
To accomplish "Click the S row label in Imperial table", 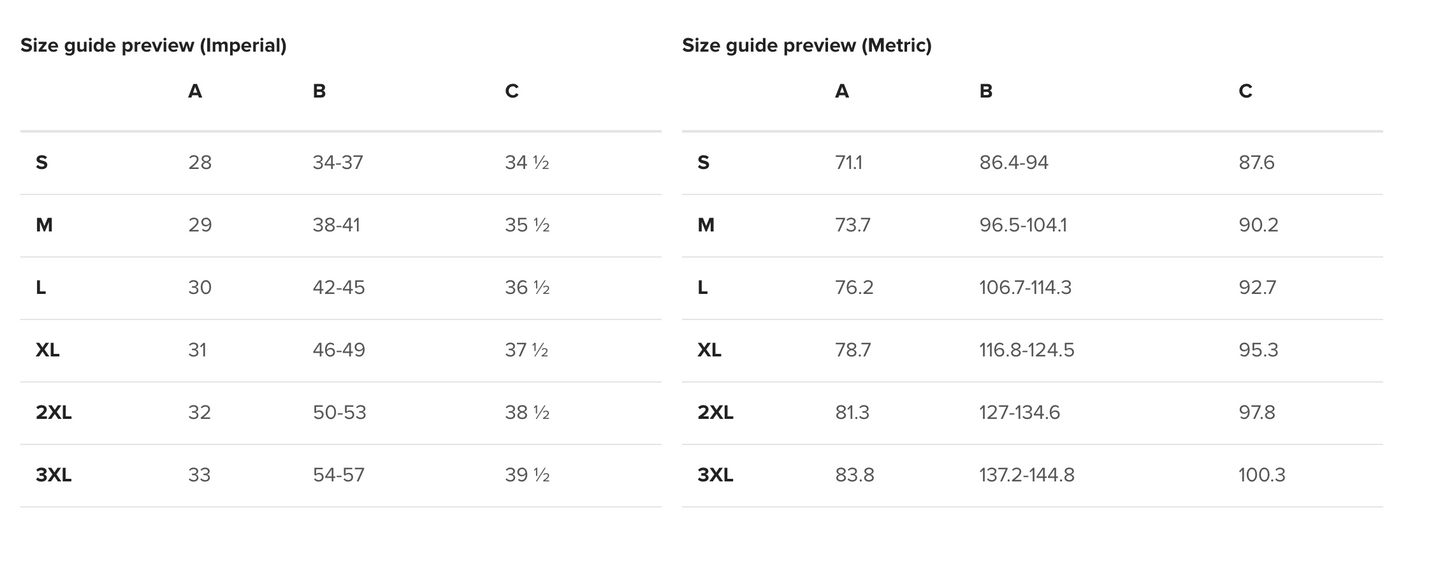I will coord(42,163).
